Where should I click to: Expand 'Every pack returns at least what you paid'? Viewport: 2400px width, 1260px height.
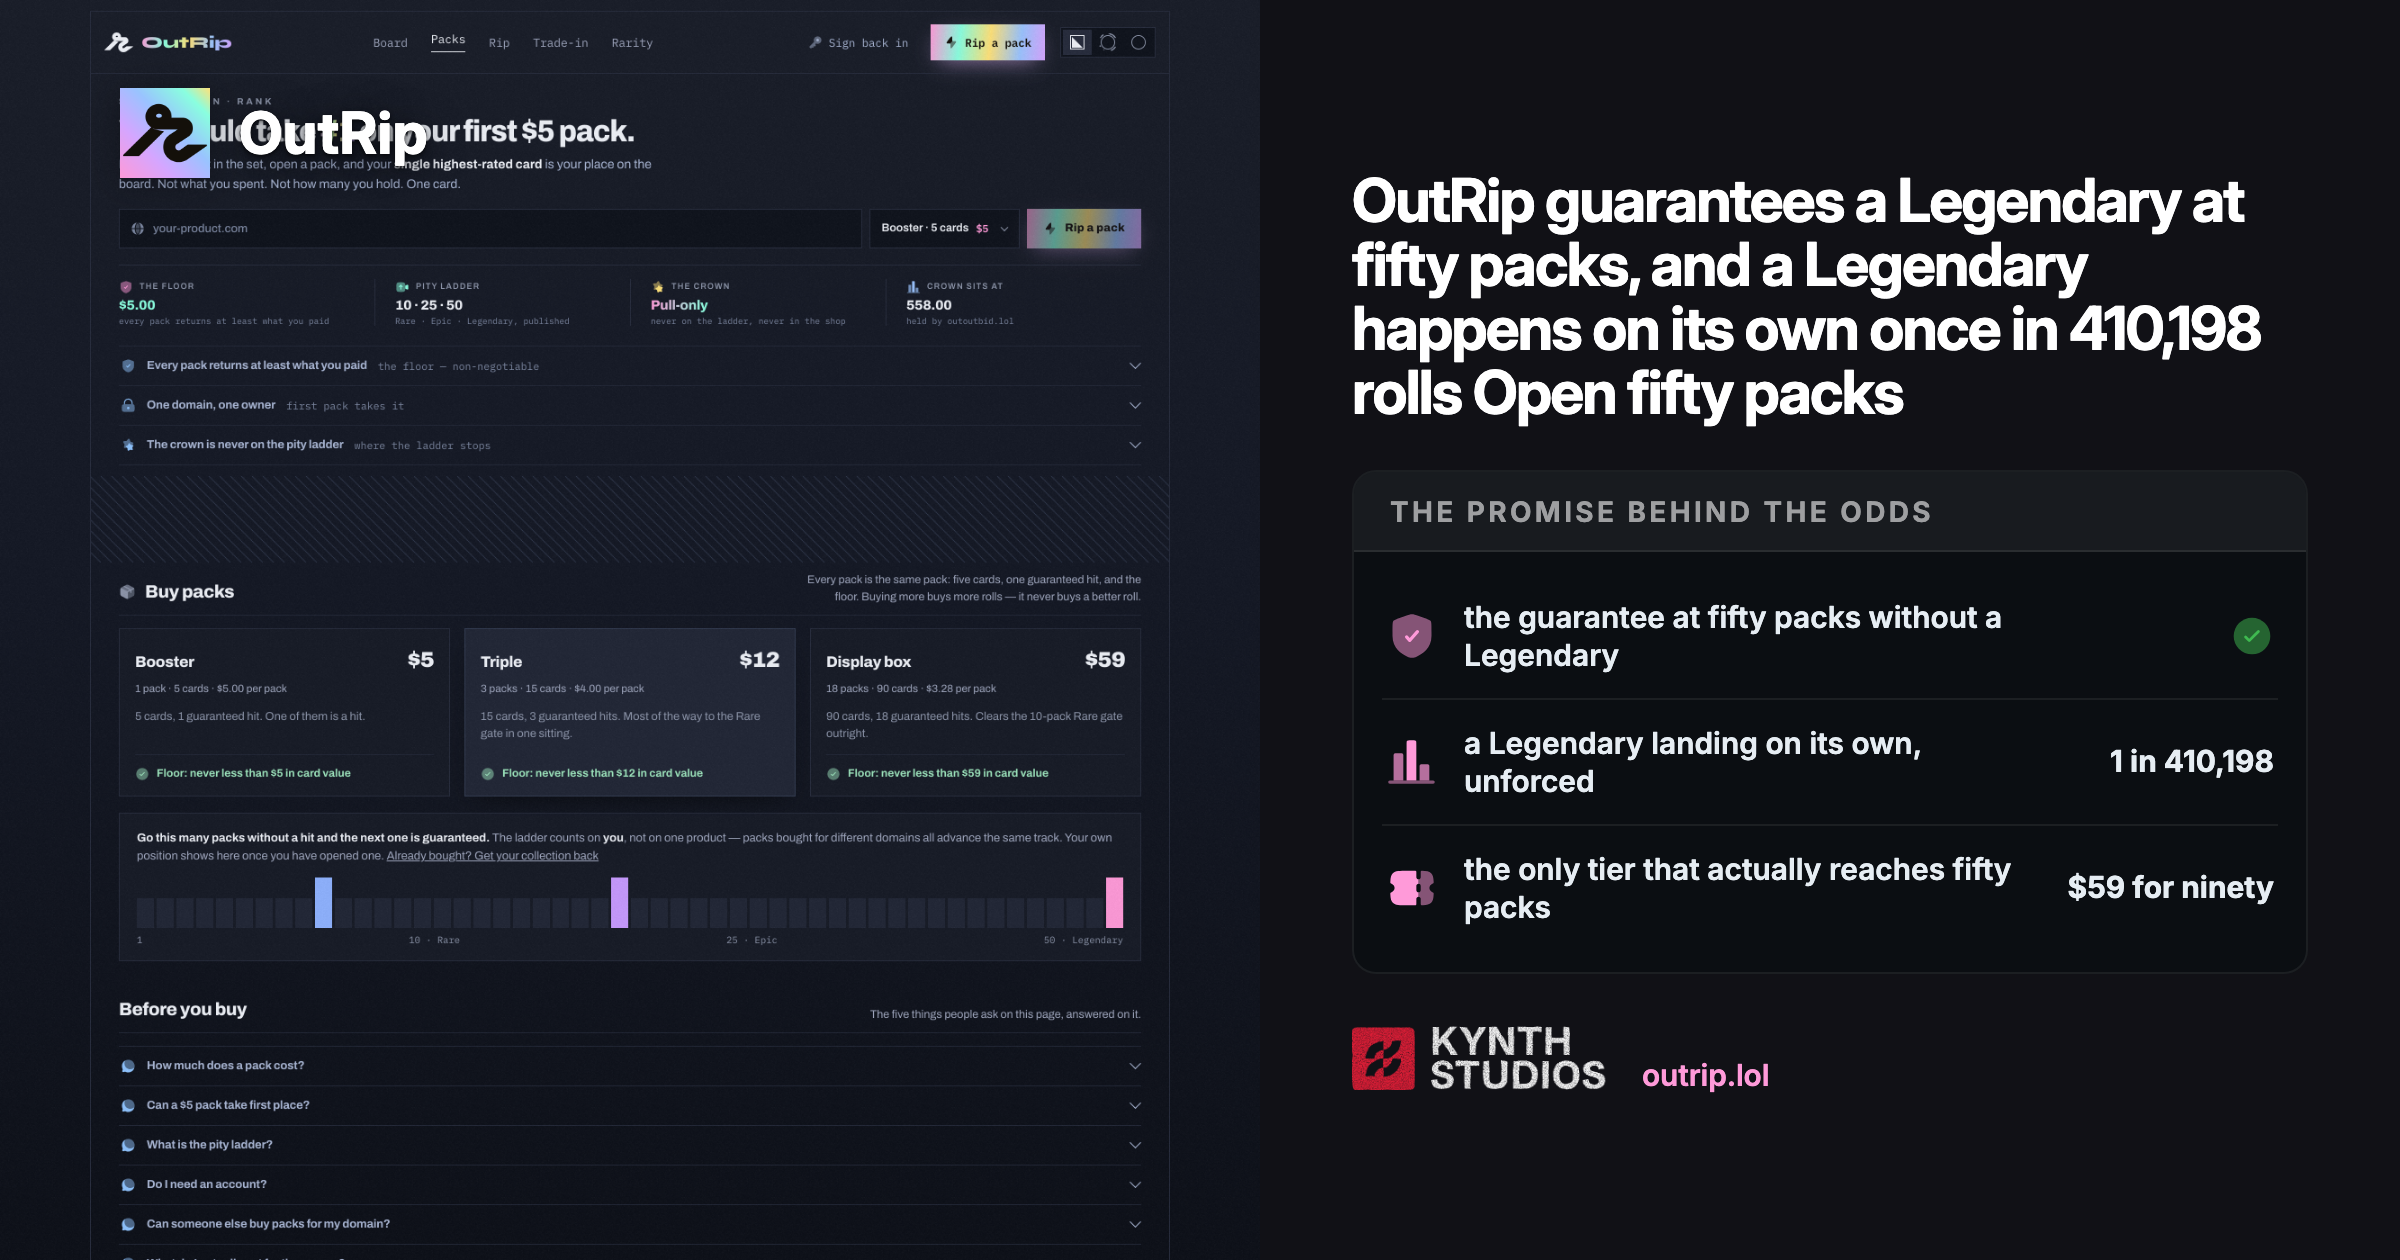[x=1135, y=366]
